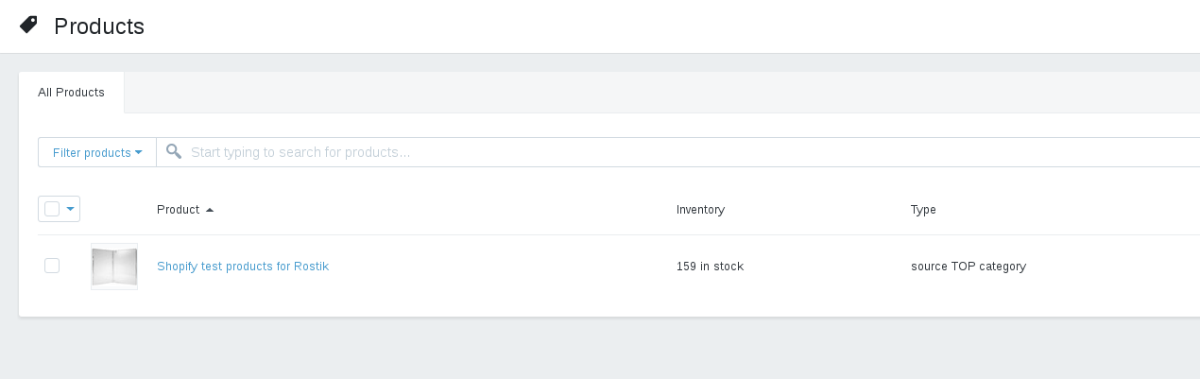Click the empty area beside All Products tab

[x=660, y=92]
